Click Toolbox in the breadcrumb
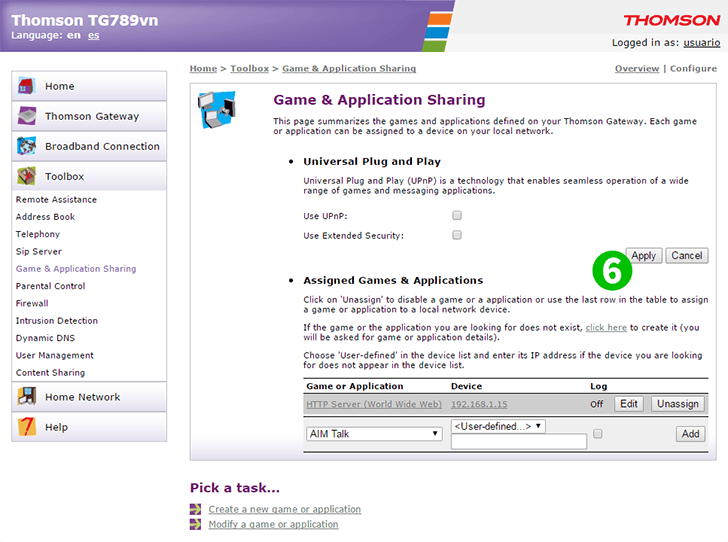Image resolution: width=728 pixels, height=542 pixels. point(250,68)
